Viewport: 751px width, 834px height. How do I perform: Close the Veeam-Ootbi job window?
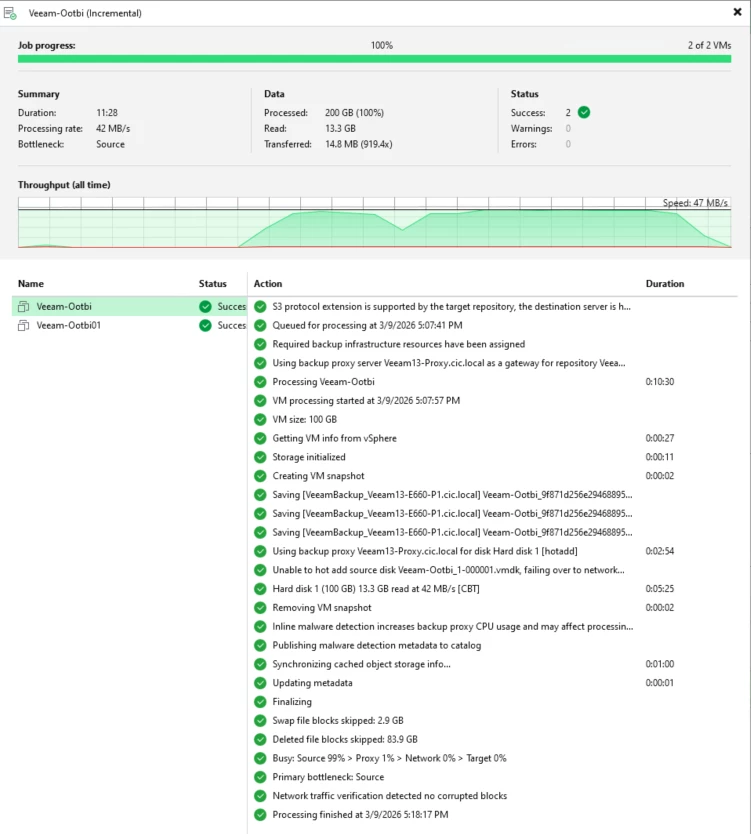(737, 12)
